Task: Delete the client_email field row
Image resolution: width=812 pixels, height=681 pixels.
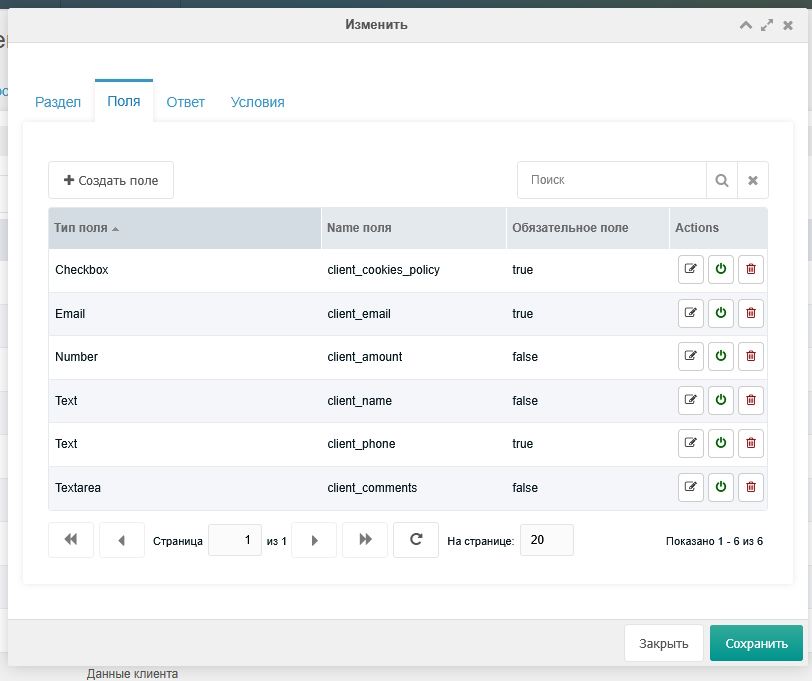Action: point(751,314)
